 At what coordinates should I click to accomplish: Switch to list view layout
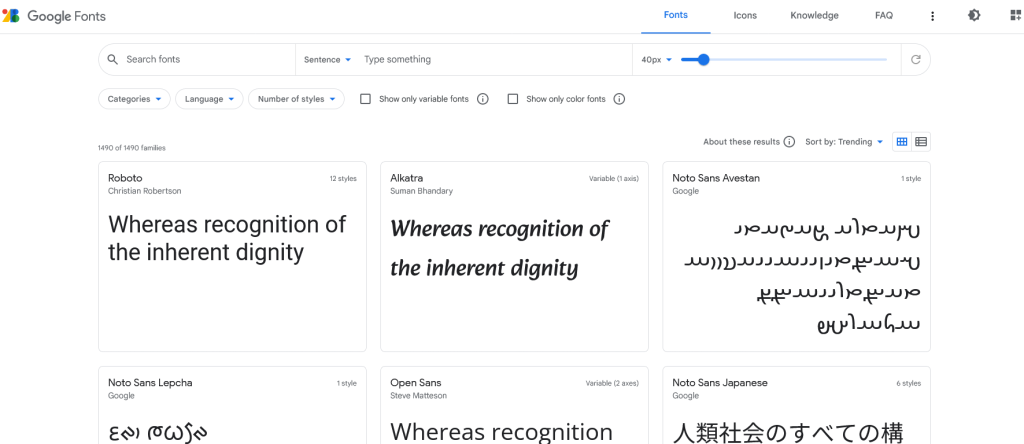(921, 142)
